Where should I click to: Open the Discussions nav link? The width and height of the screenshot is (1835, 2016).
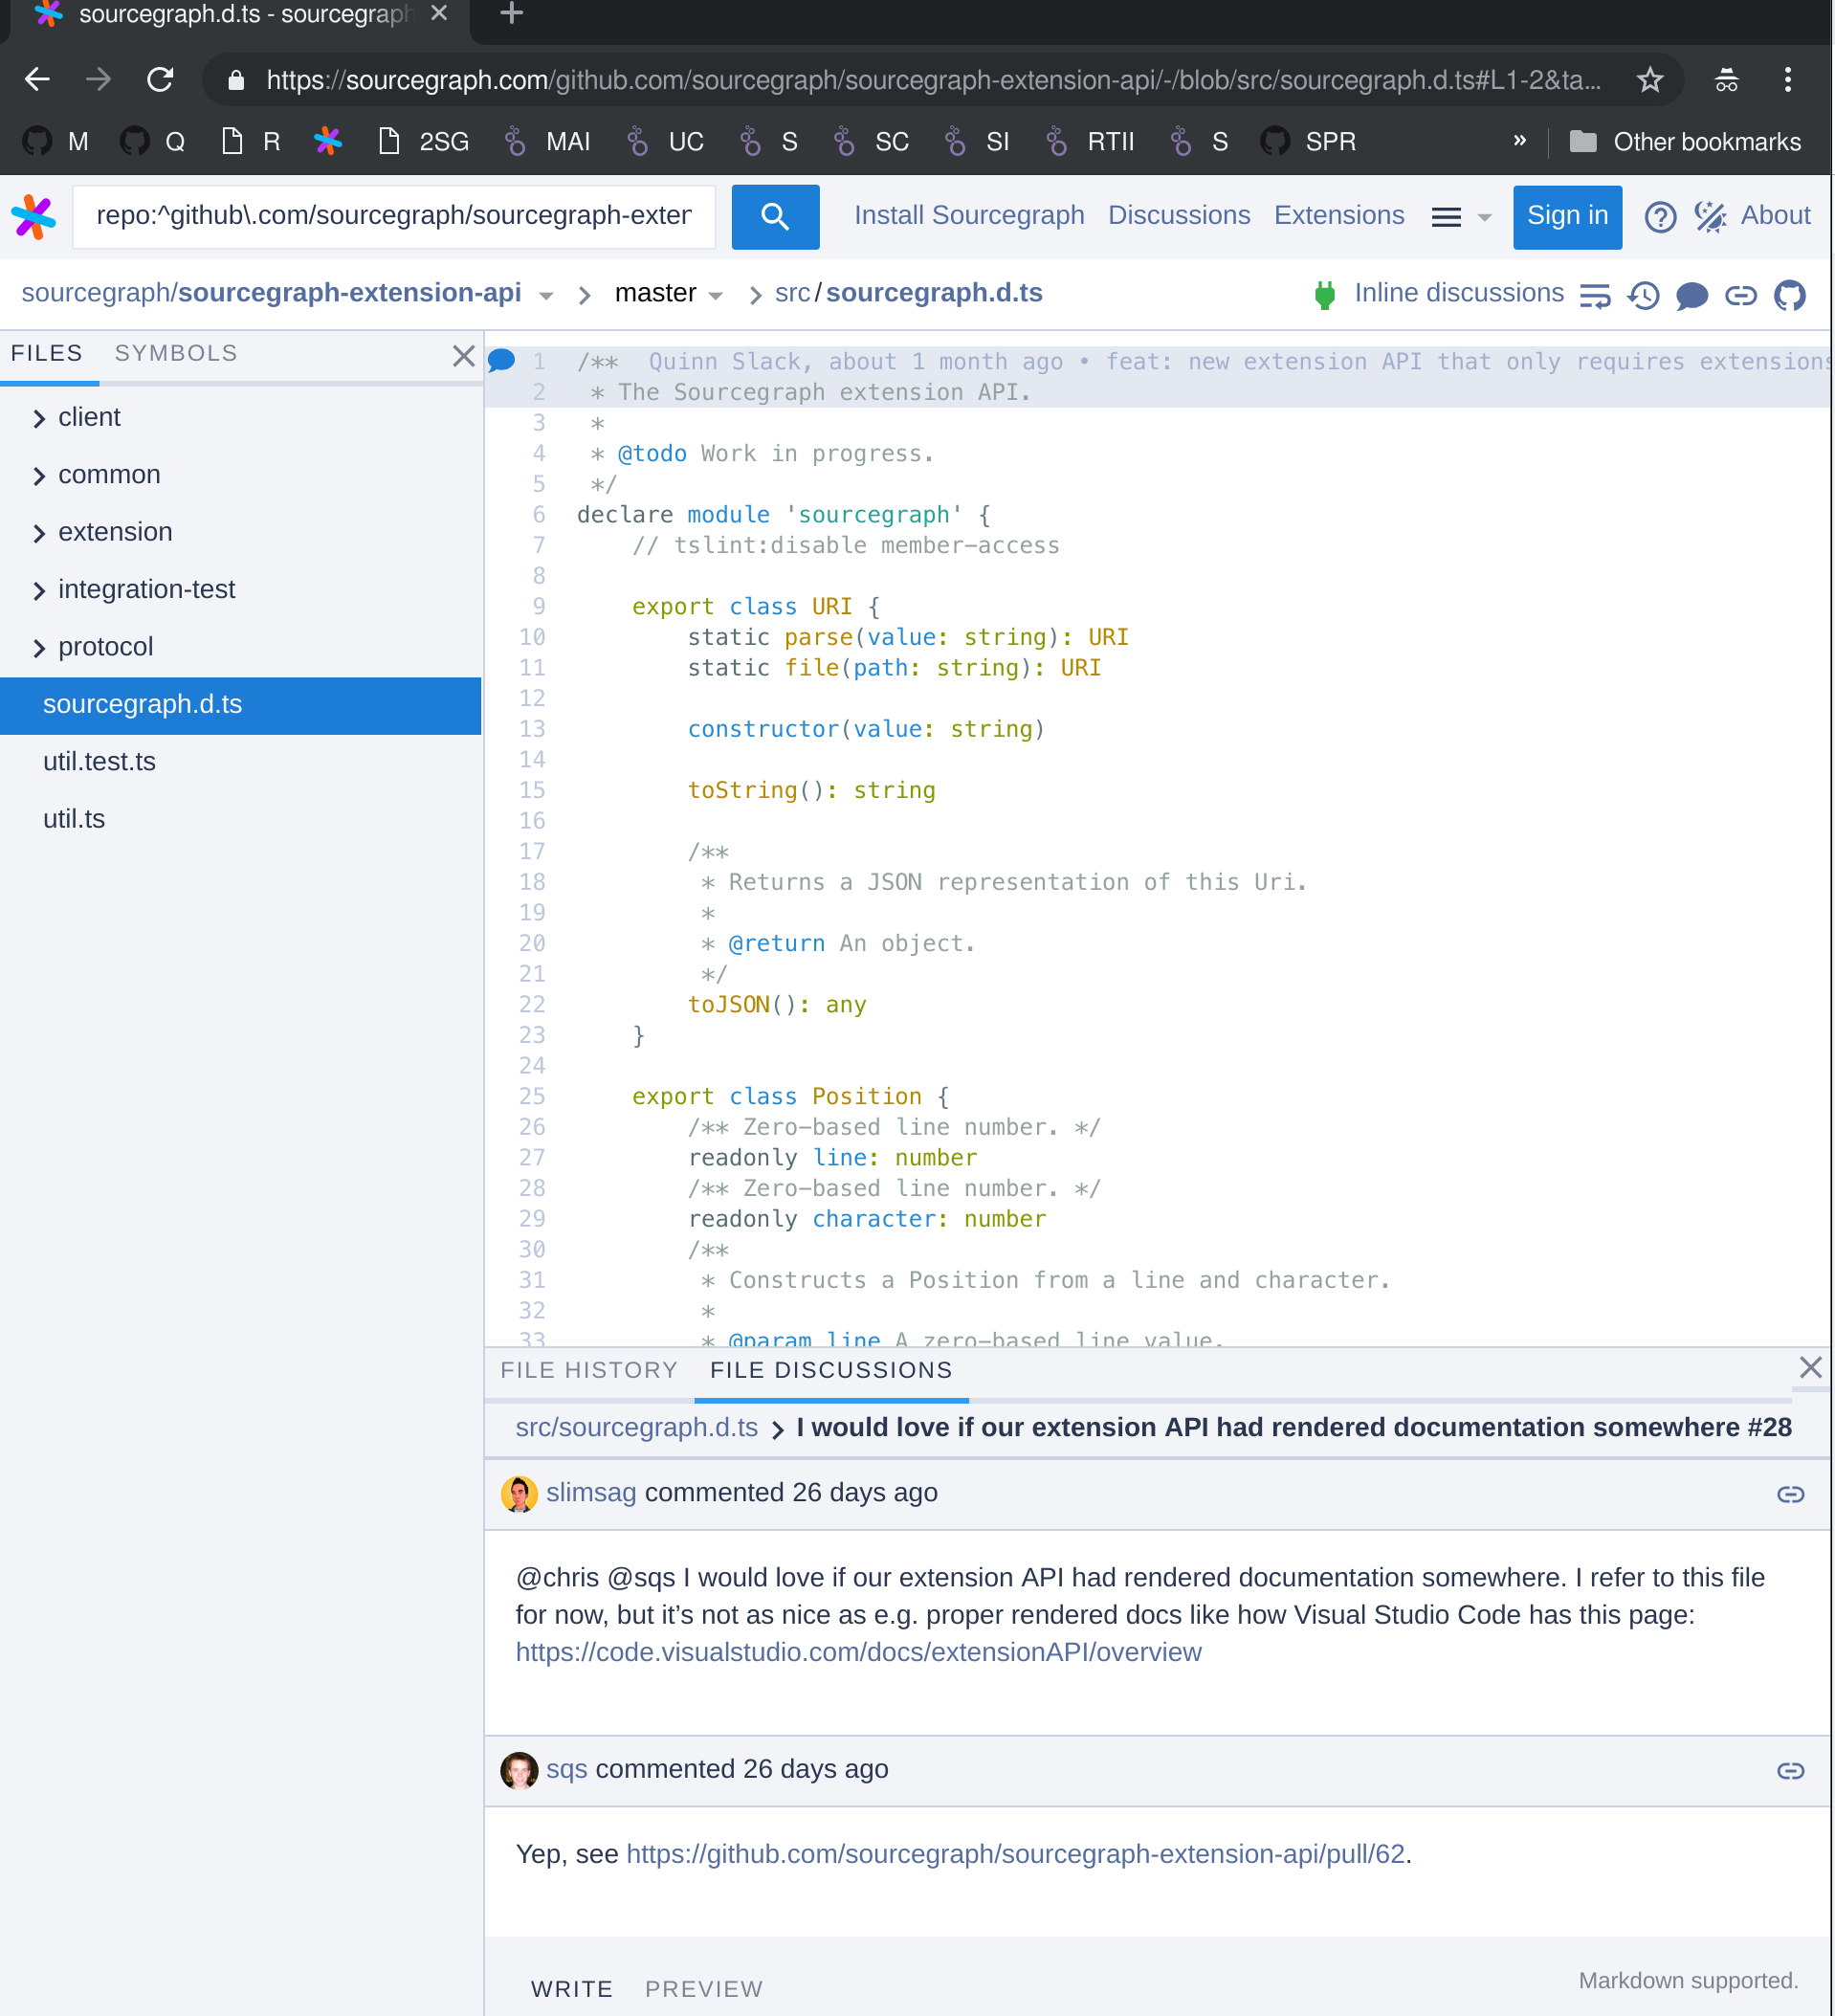tap(1179, 215)
